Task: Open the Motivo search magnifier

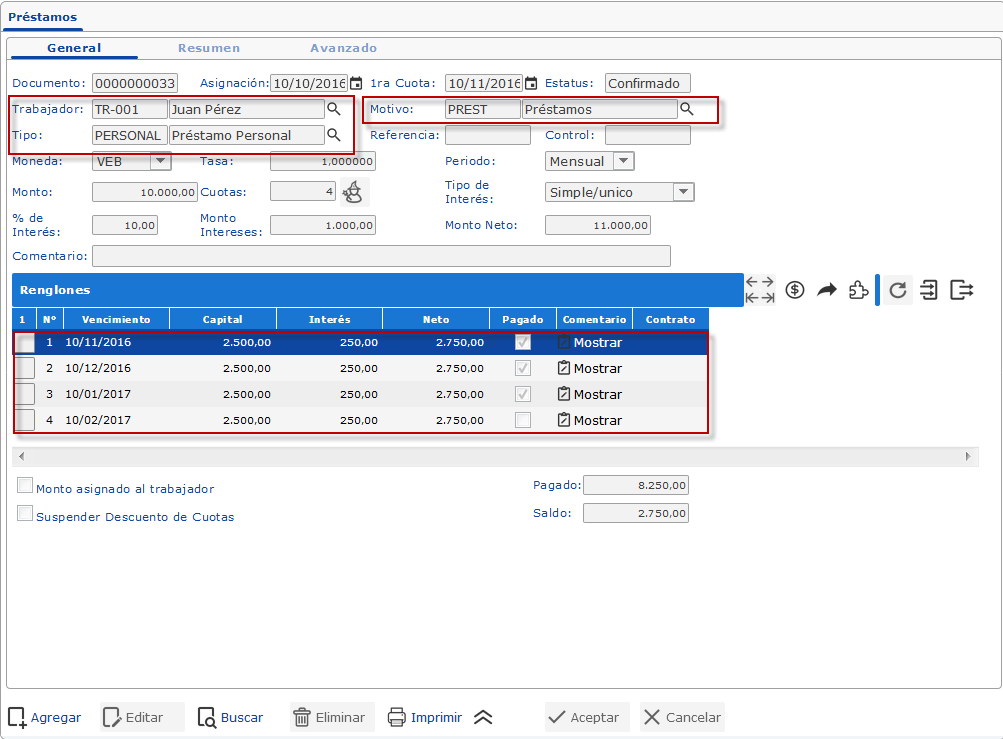Action: tap(687, 109)
